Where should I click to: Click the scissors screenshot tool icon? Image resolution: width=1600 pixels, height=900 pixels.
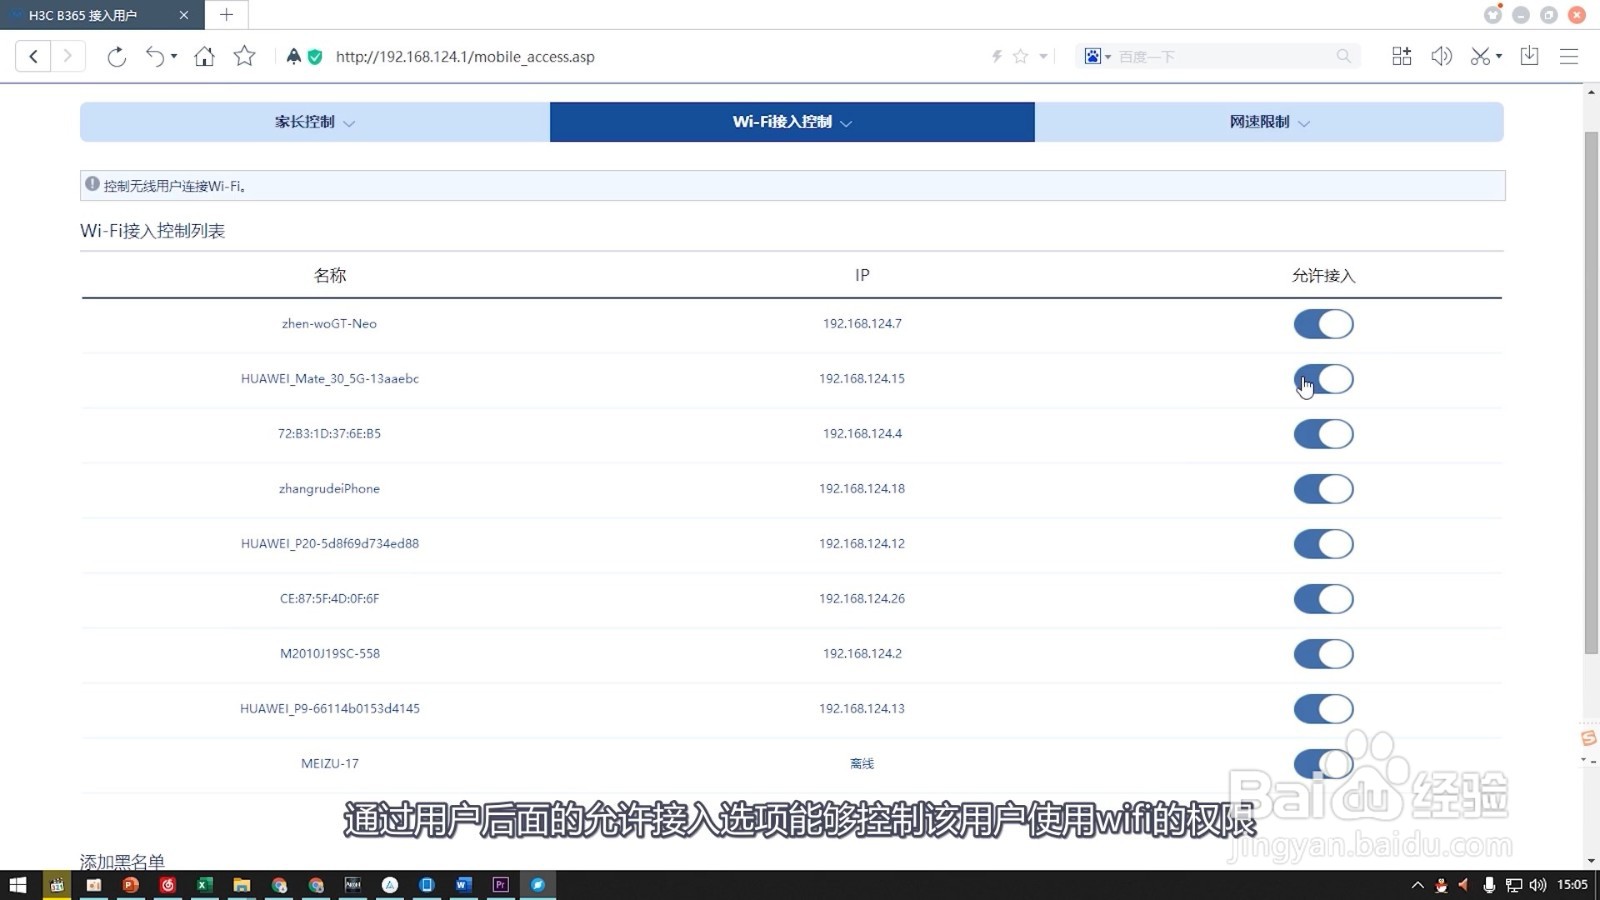coord(1480,56)
